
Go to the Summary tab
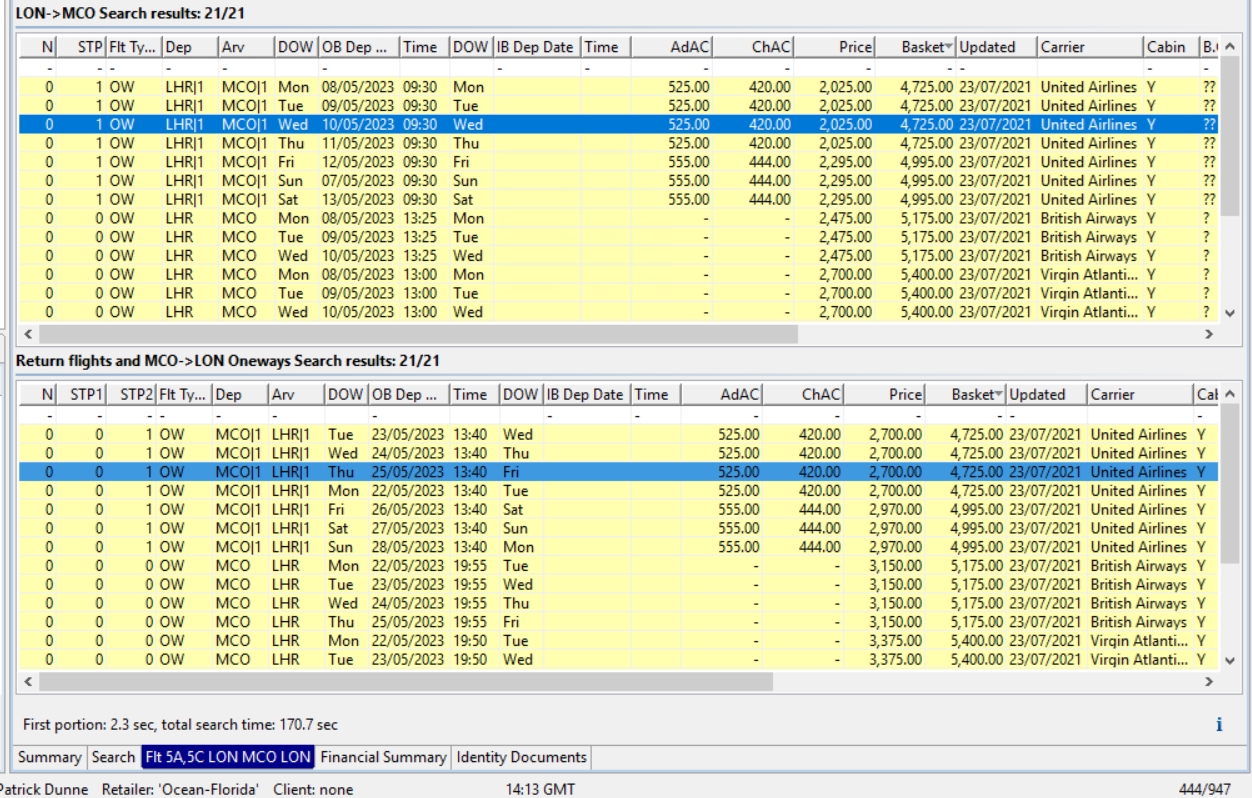49,757
